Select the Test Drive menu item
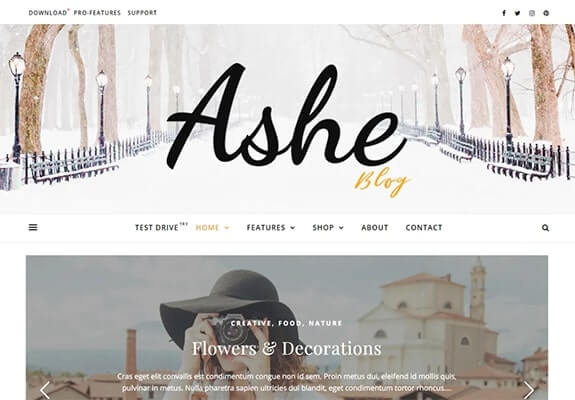 [157, 228]
